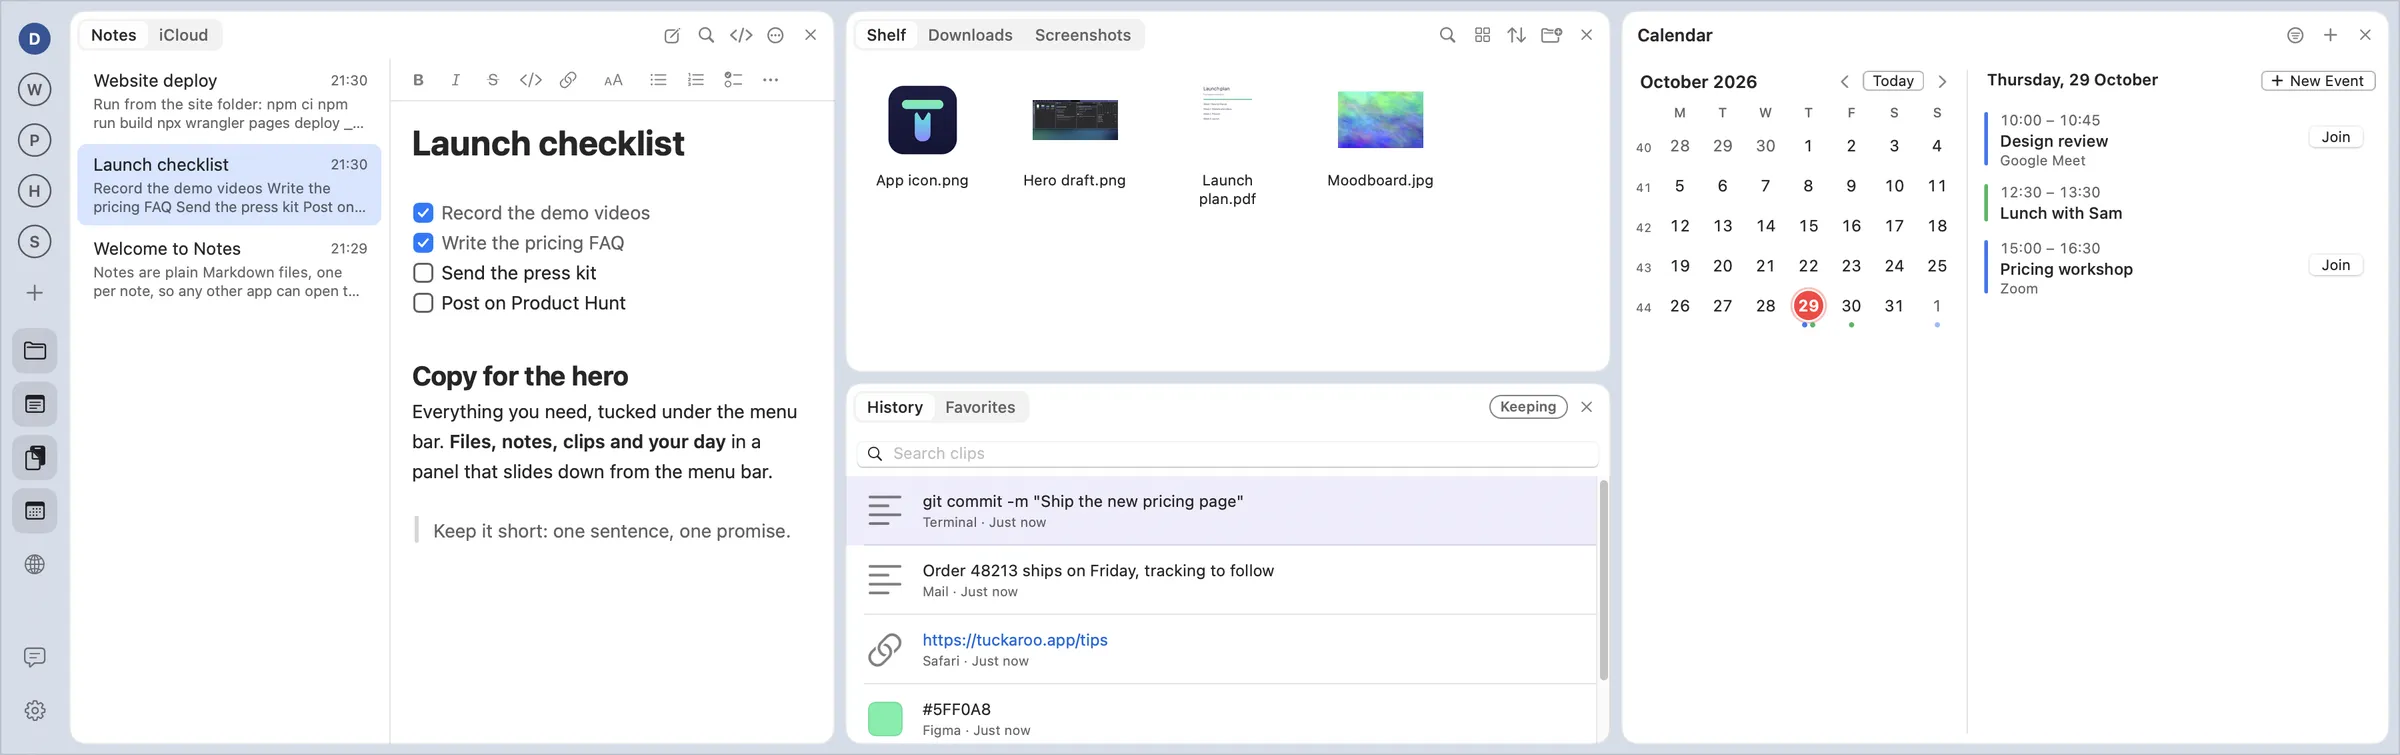The height and width of the screenshot is (755, 2400).
Task: Go to the previous month in Calendar
Action: coord(1845,81)
